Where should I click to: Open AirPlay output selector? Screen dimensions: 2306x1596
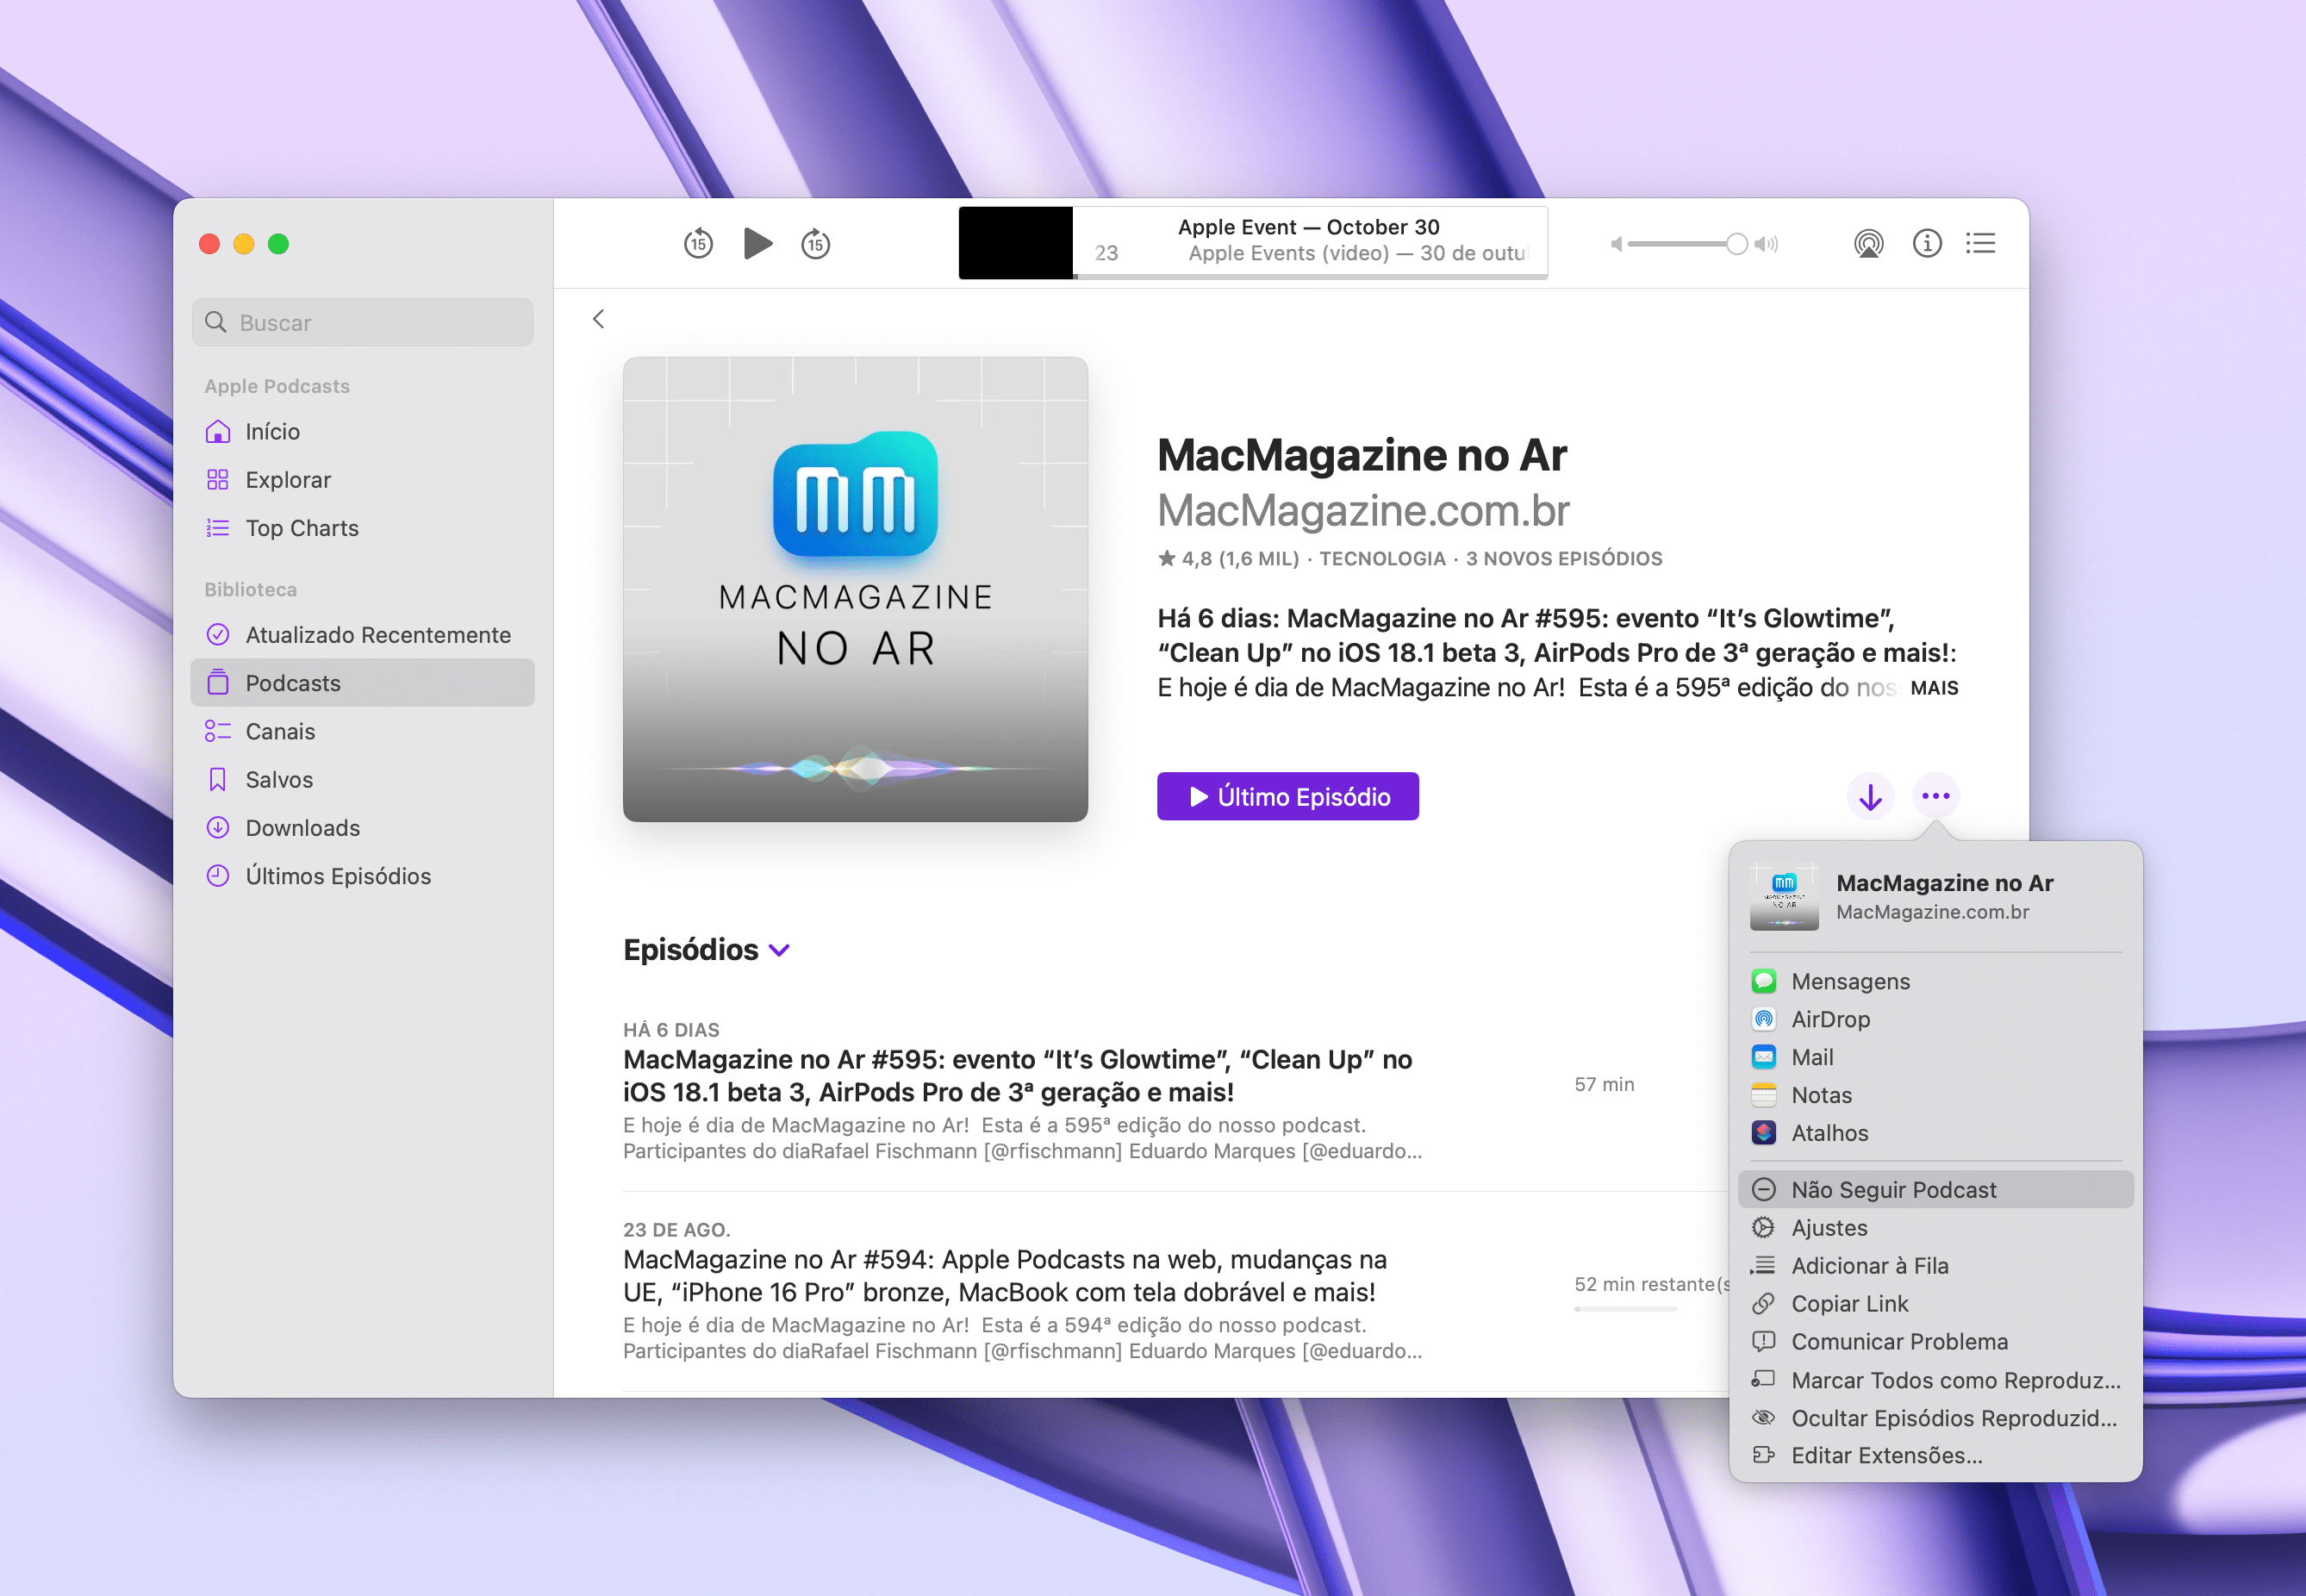click(1868, 243)
